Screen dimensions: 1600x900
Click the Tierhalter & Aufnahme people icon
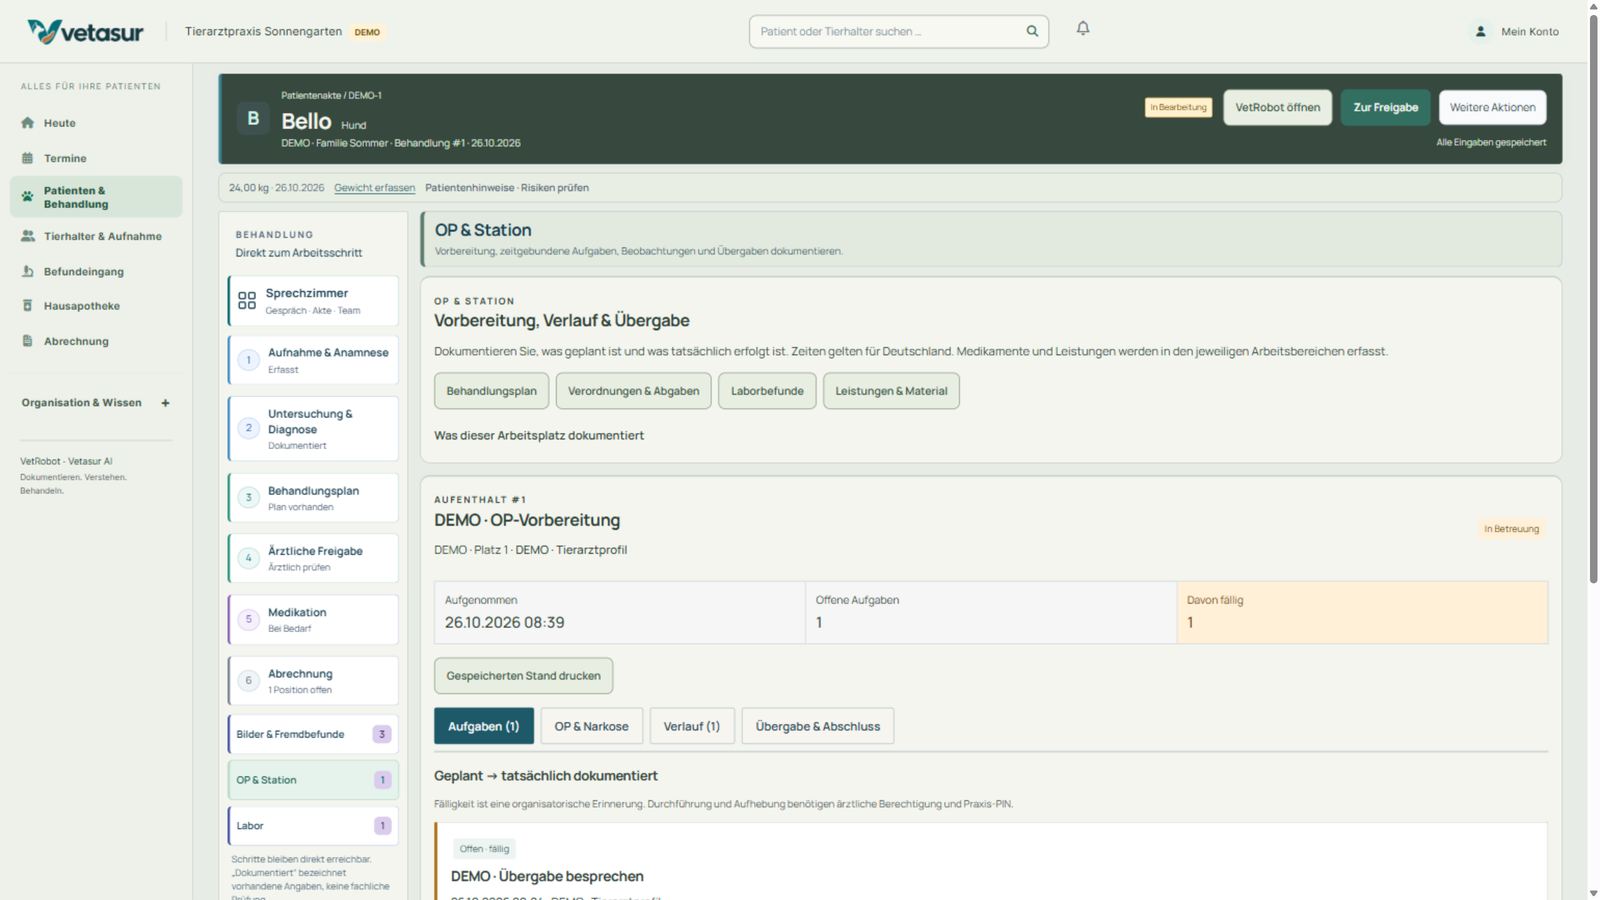coord(28,236)
